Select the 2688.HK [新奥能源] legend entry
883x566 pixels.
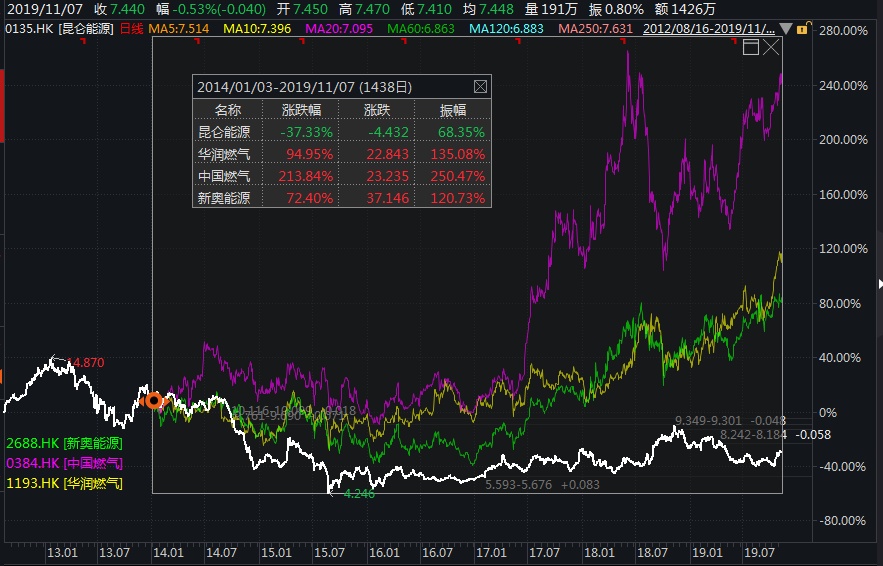click(64, 443)
